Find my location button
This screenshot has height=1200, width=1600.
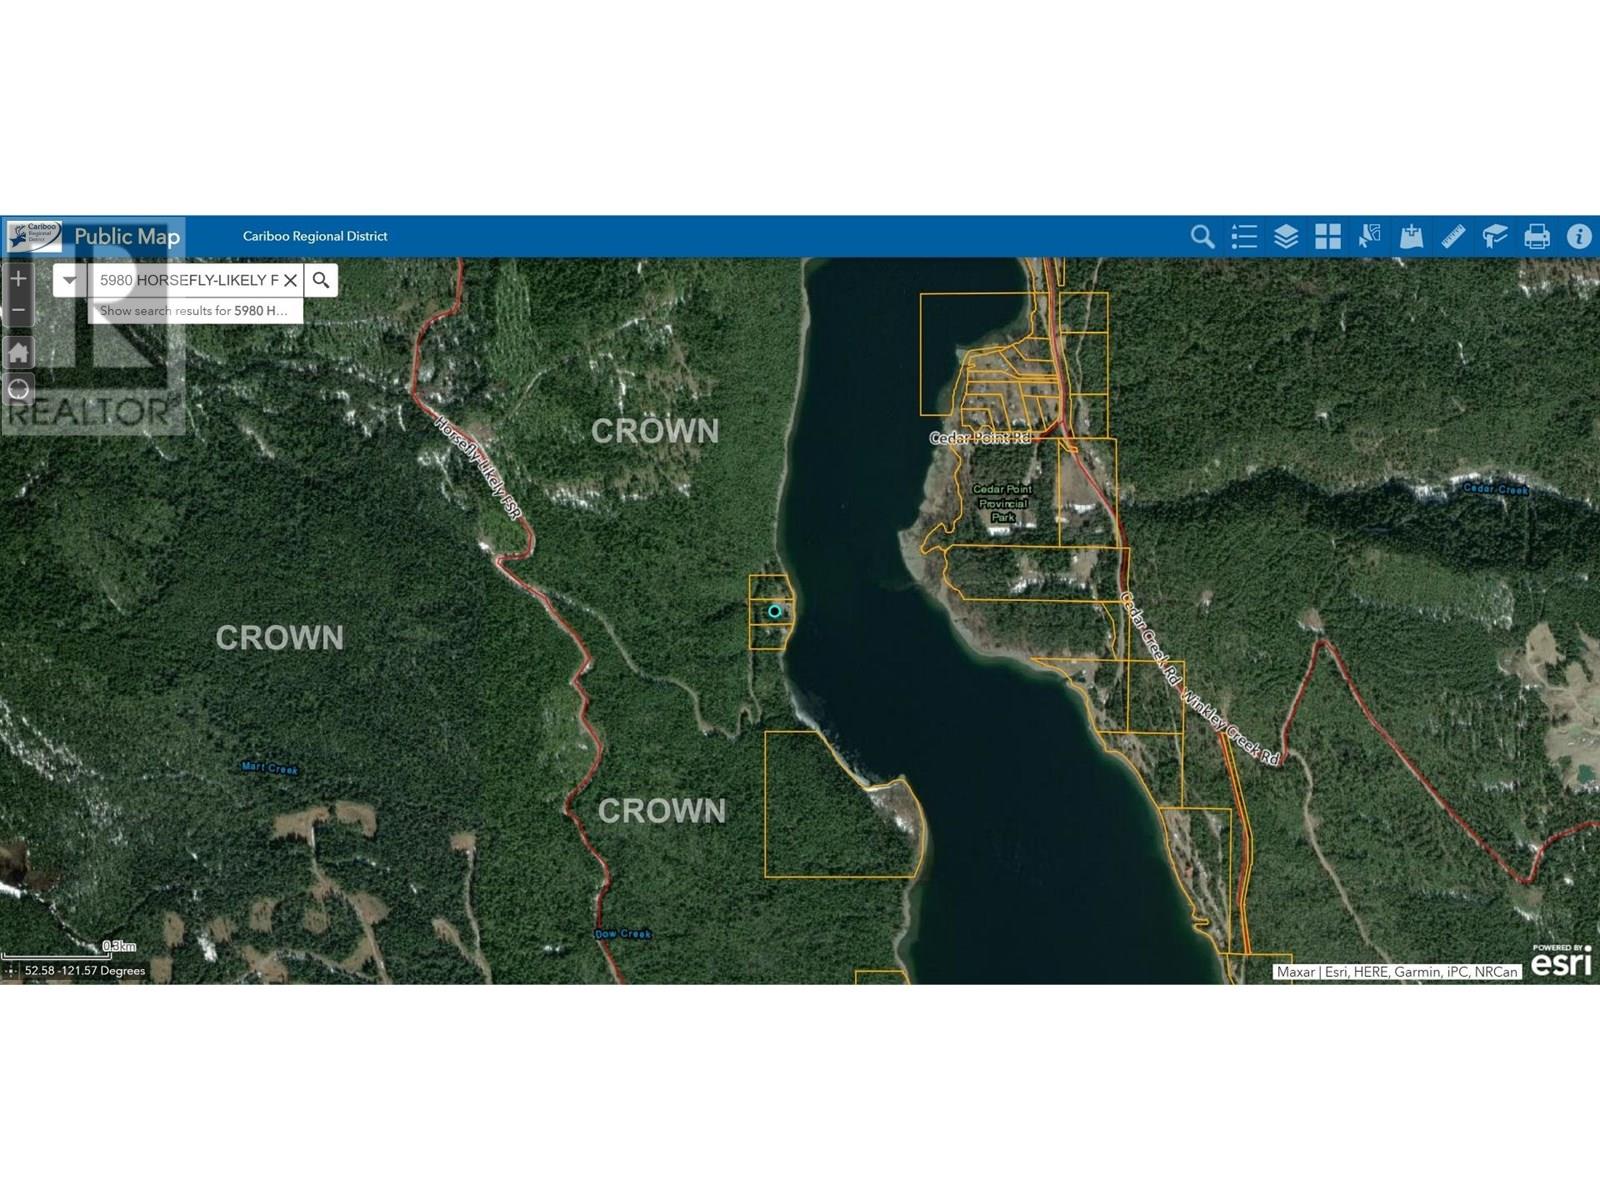tap(18, 390)
